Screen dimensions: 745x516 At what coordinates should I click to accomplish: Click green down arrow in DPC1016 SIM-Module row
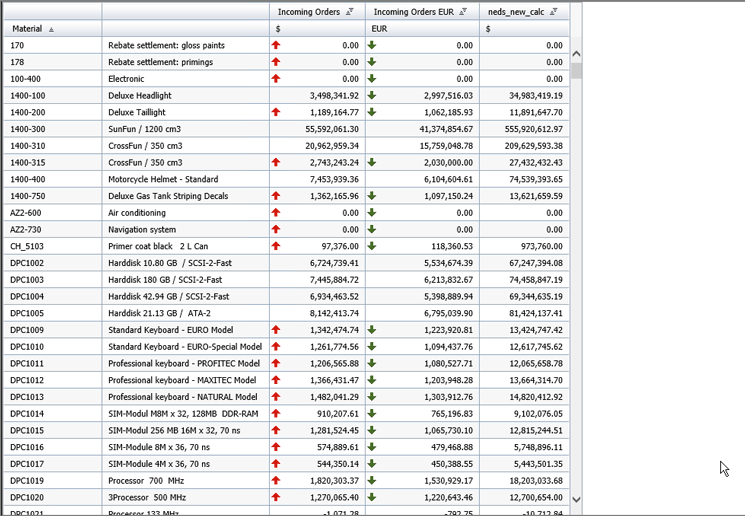coord(372,447)
